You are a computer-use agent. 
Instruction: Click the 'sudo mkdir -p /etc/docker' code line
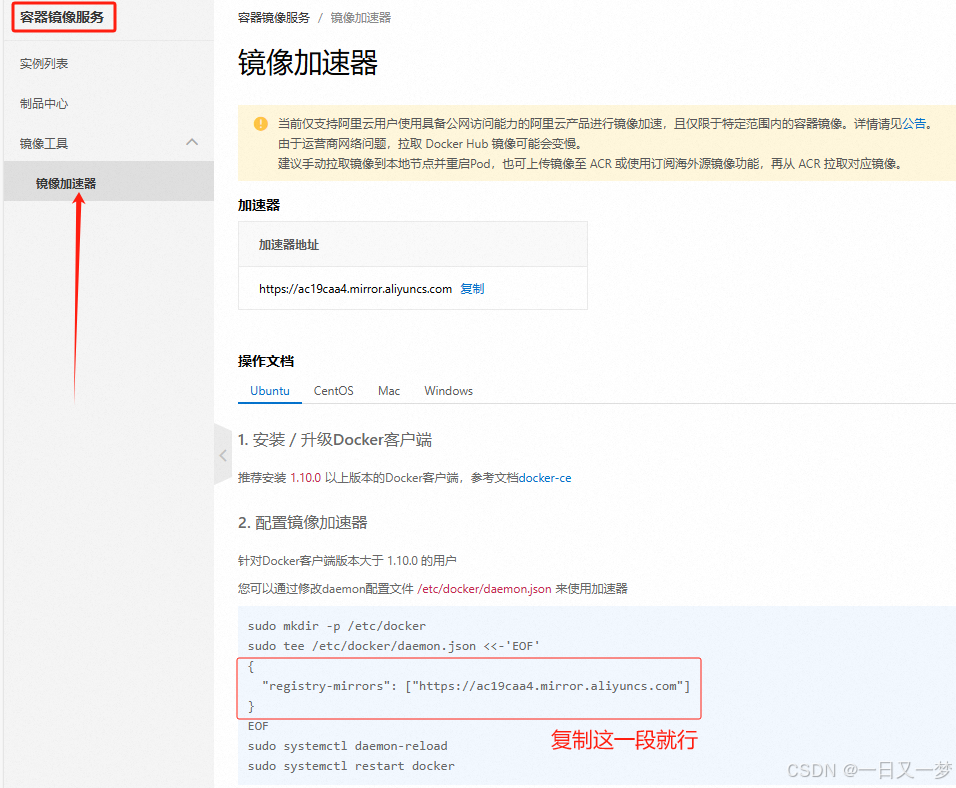[337, 626]
